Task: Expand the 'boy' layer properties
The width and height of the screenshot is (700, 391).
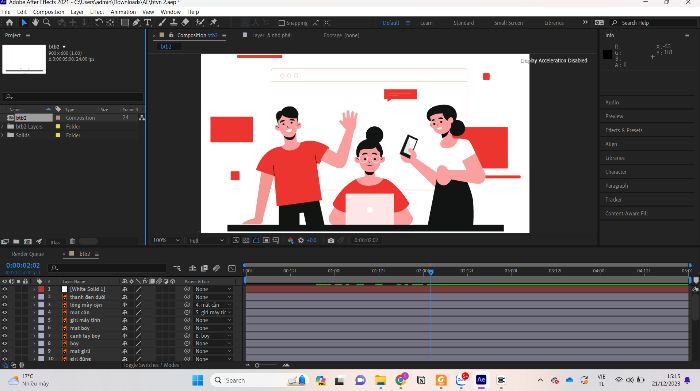Action: point(34,343)
